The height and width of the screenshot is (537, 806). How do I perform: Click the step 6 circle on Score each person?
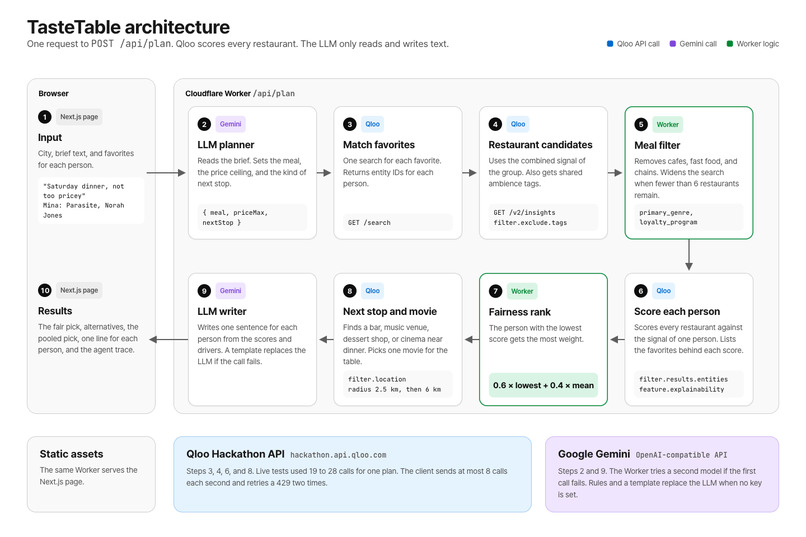coord(640,290)
